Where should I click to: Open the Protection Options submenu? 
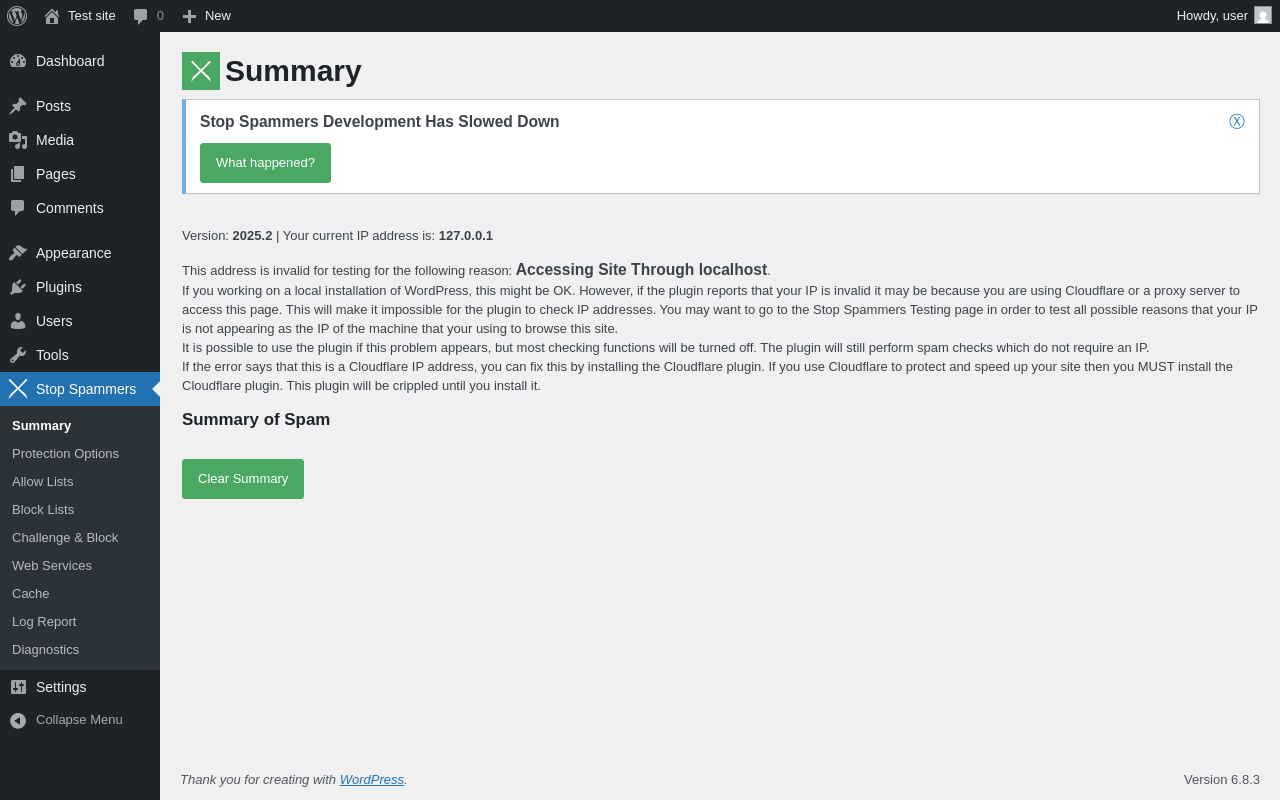coord(65,454)
